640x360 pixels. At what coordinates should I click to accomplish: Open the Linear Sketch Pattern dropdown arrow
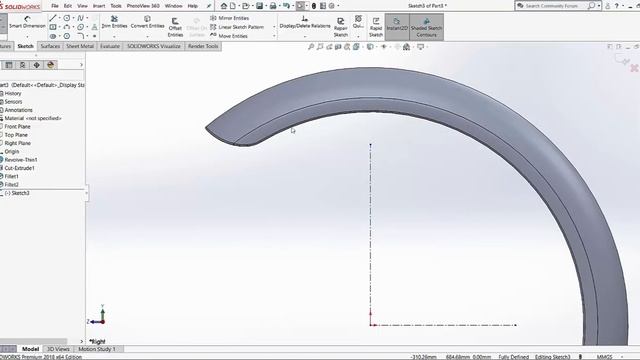[274, 27]
